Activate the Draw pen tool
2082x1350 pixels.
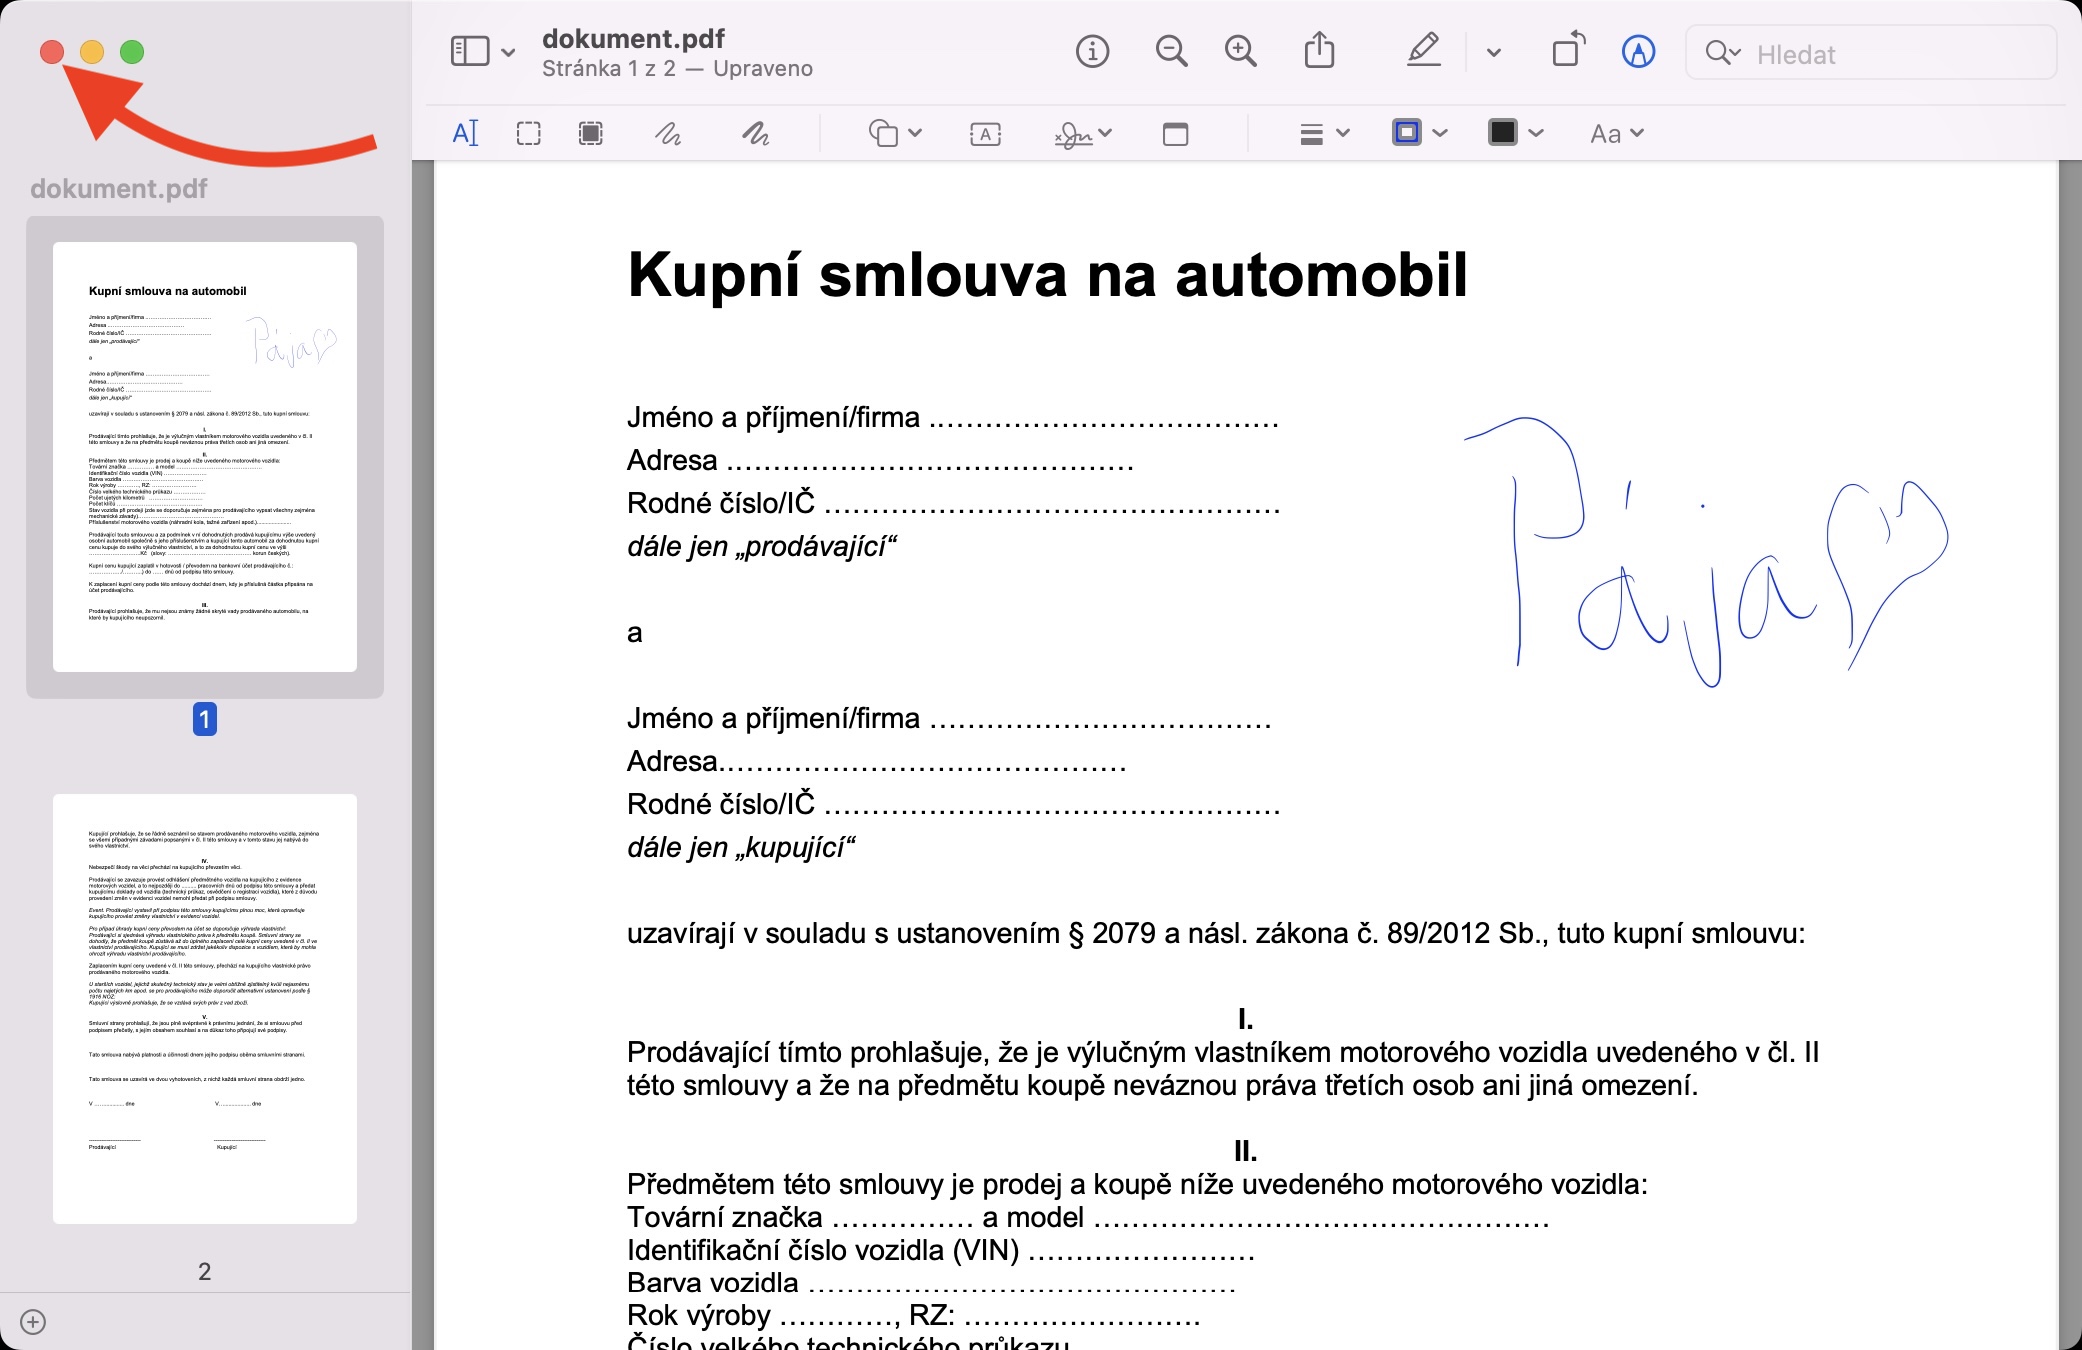pos(755,133)
